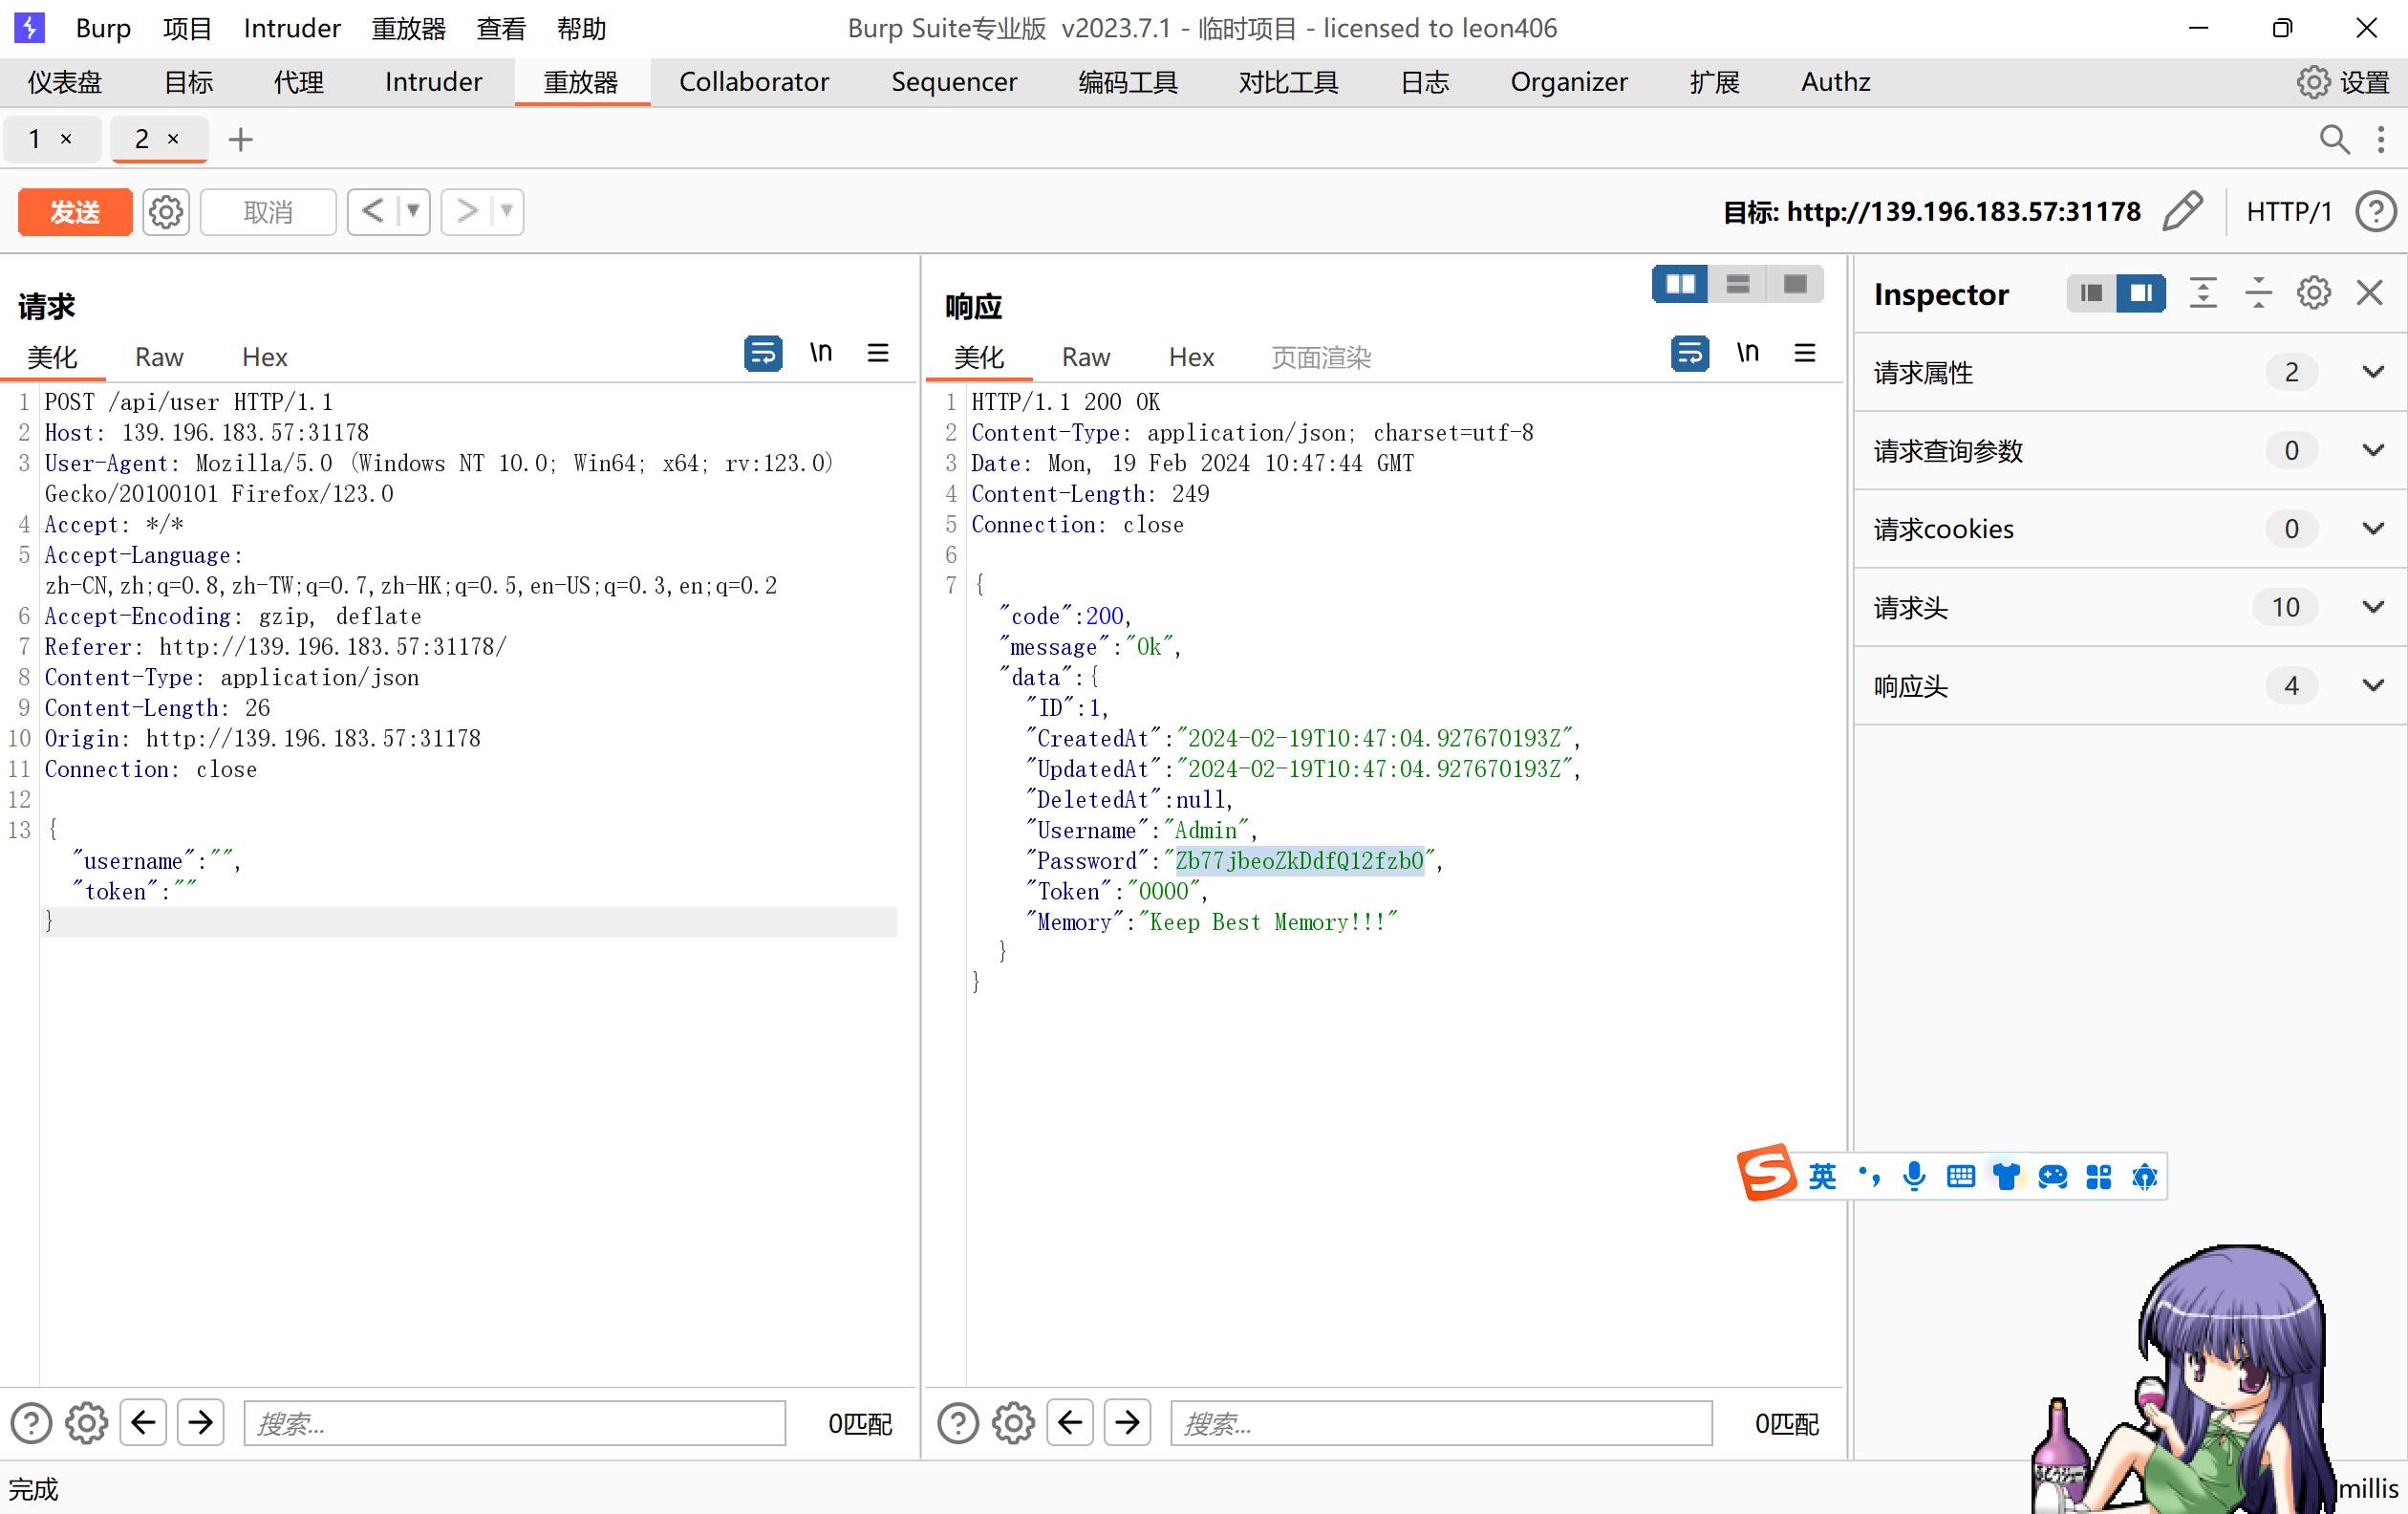The width and height of the screenshot is (2408, 1514).
Task: Click the 发送 (Send) button
Action: 74,211
